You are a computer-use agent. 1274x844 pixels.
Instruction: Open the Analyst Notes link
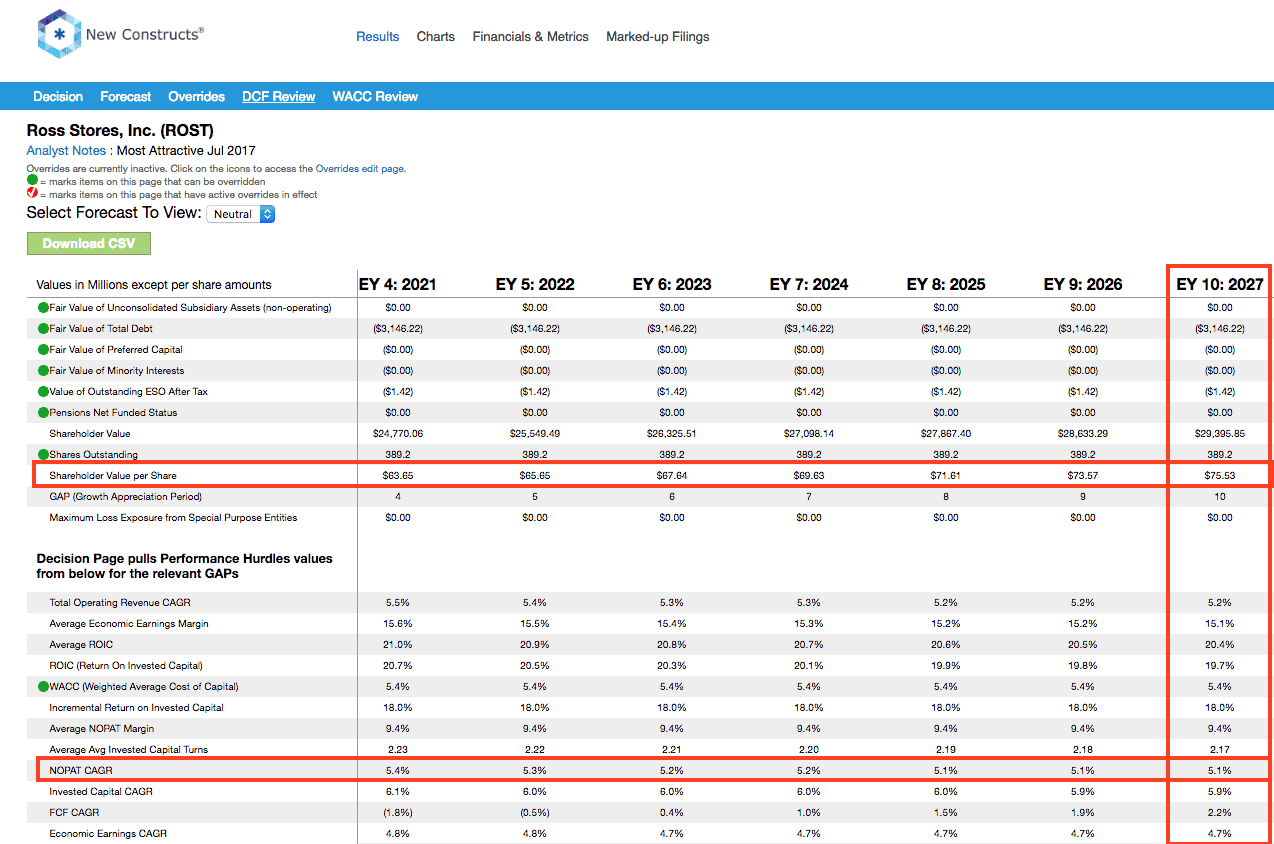[x=66, y=151]
